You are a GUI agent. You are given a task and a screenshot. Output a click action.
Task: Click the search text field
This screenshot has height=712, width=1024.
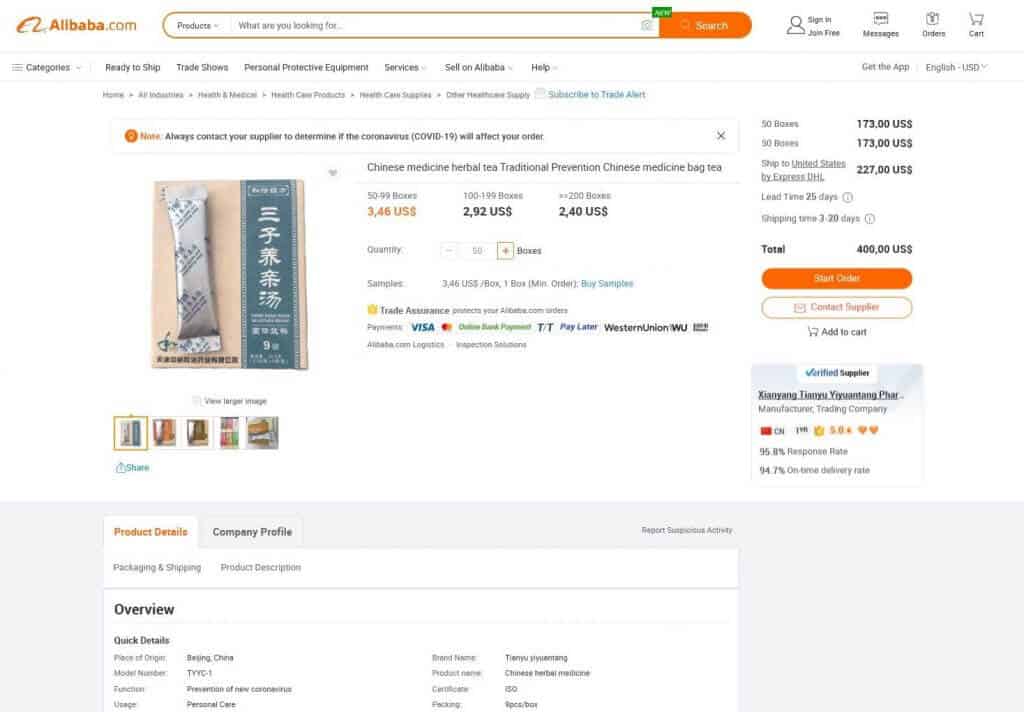click(434, 25)
